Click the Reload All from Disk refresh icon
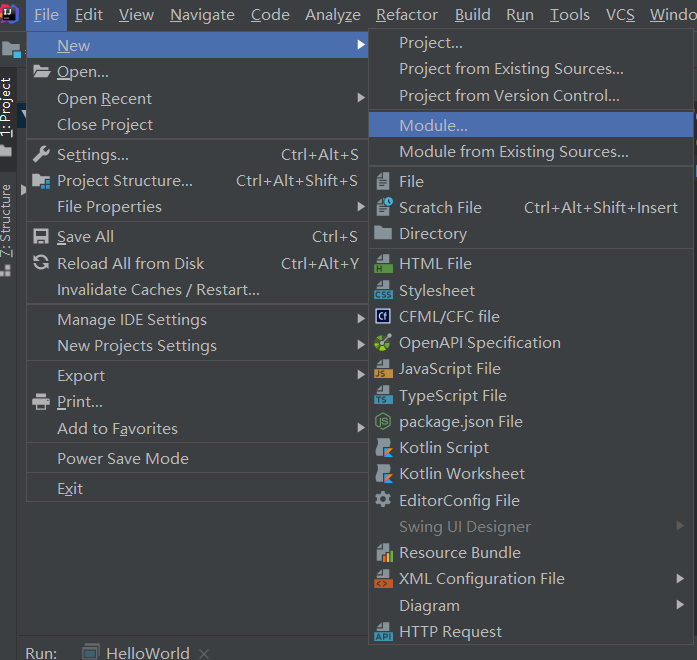Viewport: 697px width, 660px height. point(41,263)
